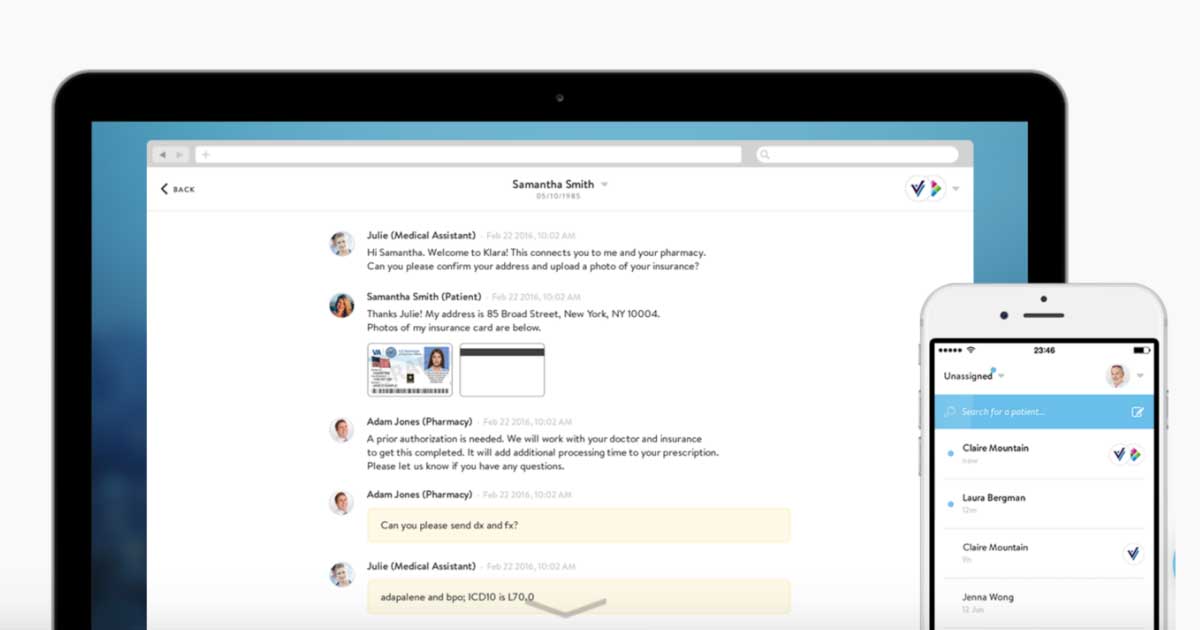Click the BACK button in the top left
The height and width of the screenshot is (630, 1200).
[x=177, y=189]
